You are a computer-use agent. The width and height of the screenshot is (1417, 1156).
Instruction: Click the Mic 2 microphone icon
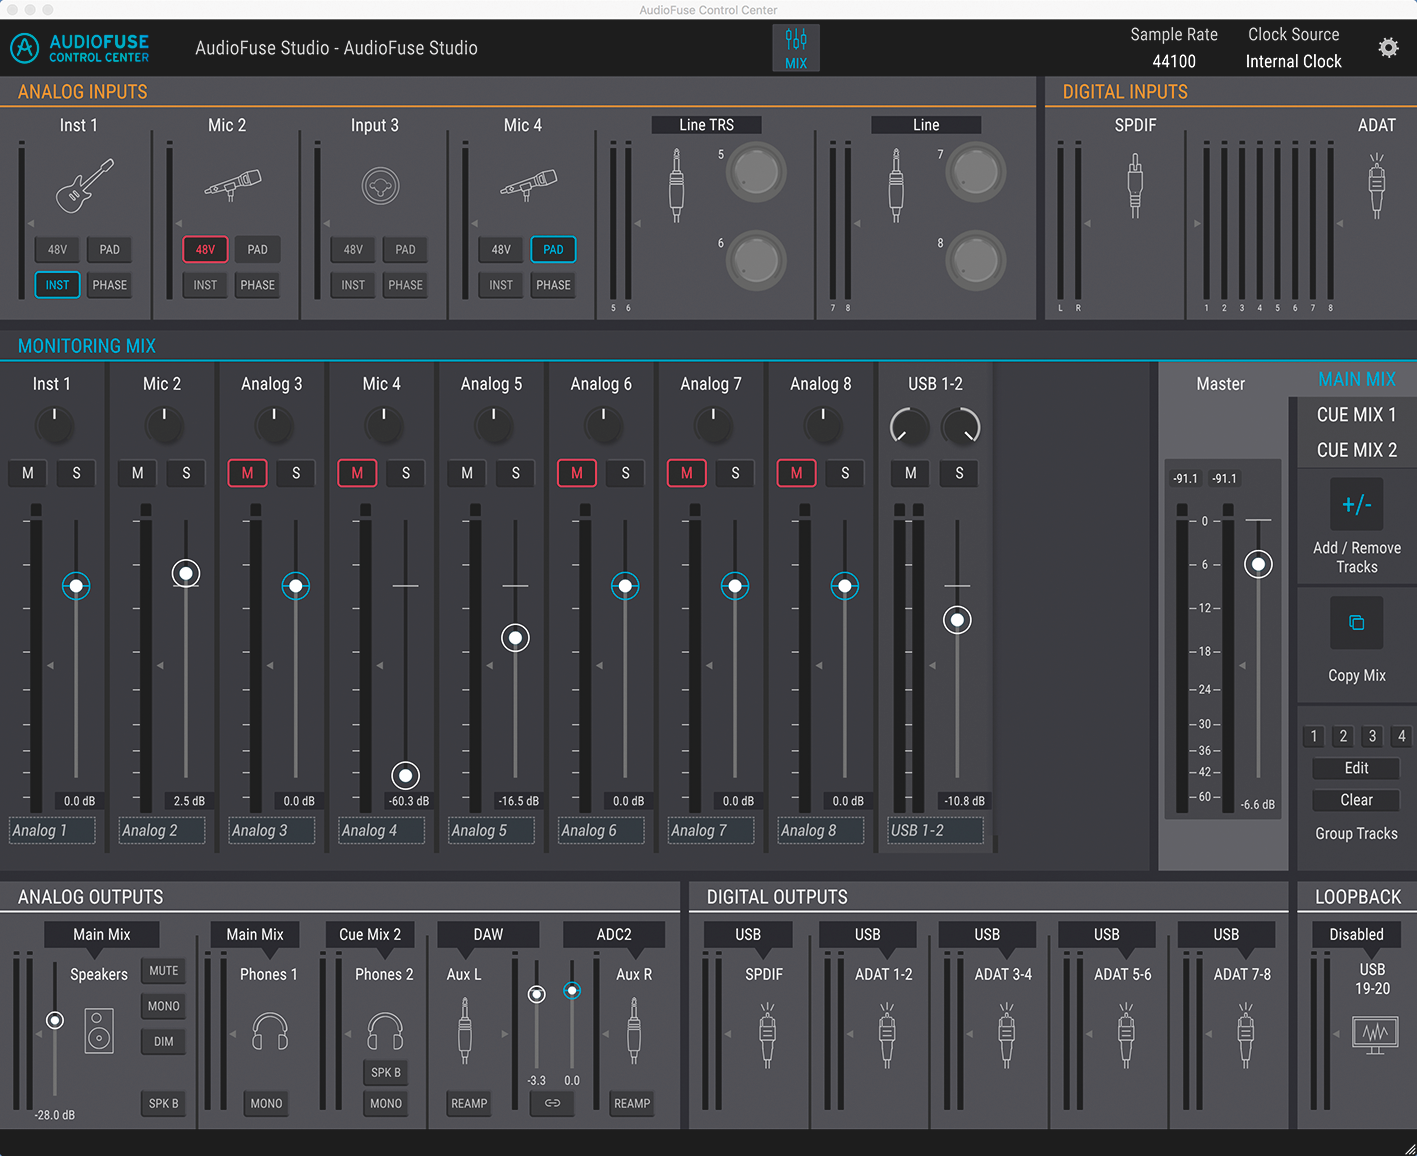point(233,184)
